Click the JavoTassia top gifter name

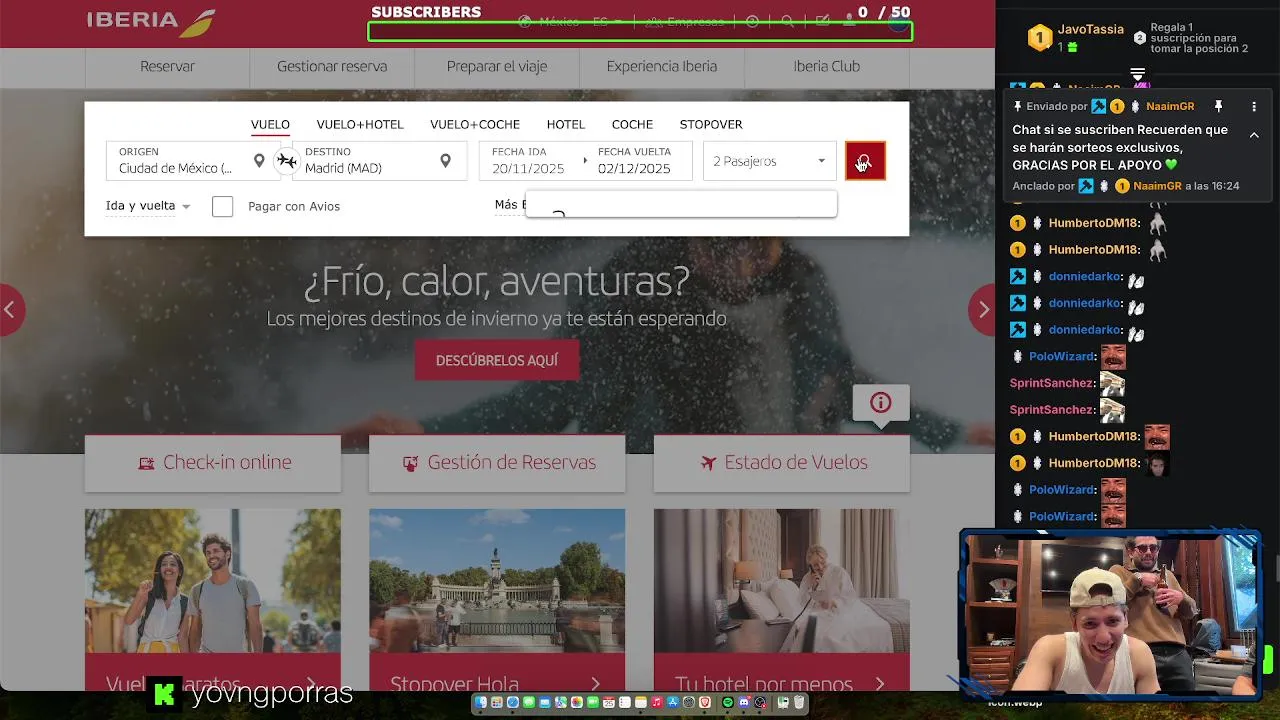click(x=1091, y=30)
